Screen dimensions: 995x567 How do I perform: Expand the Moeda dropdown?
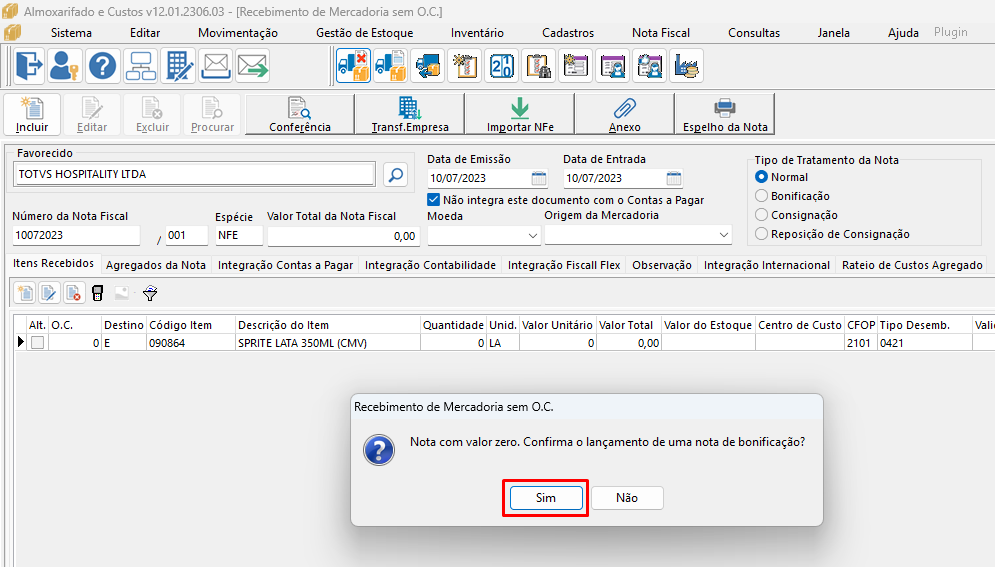click(x=532, y=235)
